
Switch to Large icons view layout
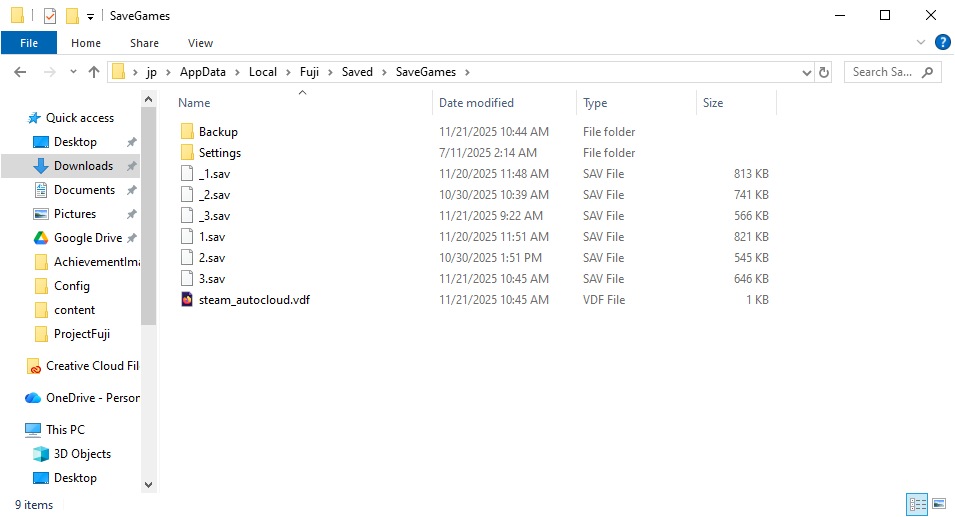939,504
